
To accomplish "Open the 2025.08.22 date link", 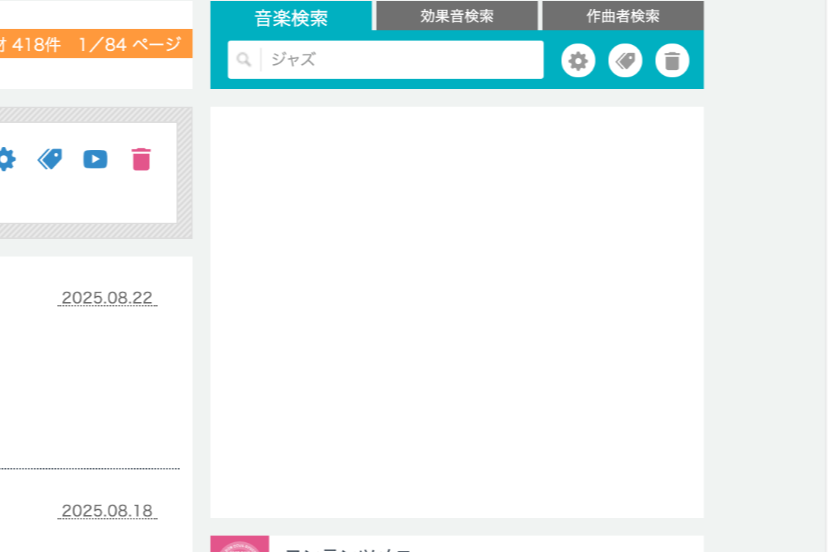I will (x=107, y=298).
